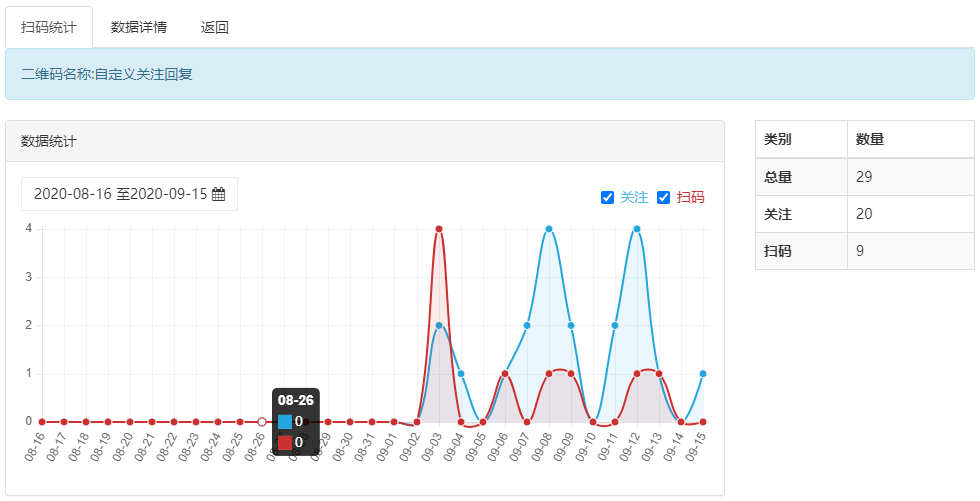The width and height of the screenshot is (980, 501).
Task: Open the 数据详情 tab
Action: click(x=139, y=27)
